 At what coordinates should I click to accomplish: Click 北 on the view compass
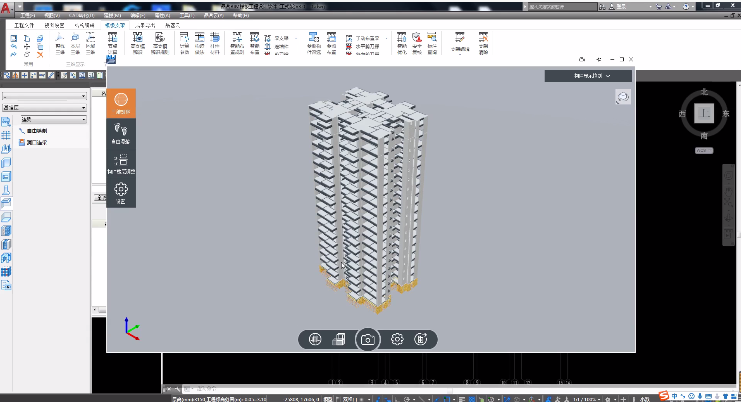pyautogui.click(x=704, y=92)
